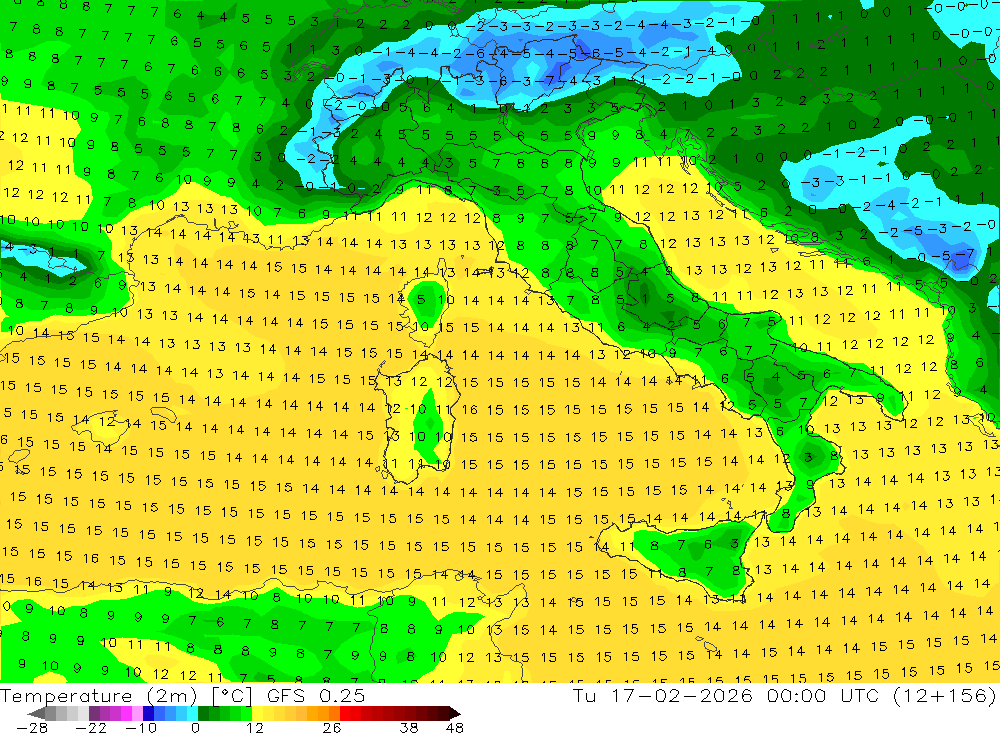Click the '(12+156)' forecast hour label
This screenshot has height=733, width=1000.
945,696
